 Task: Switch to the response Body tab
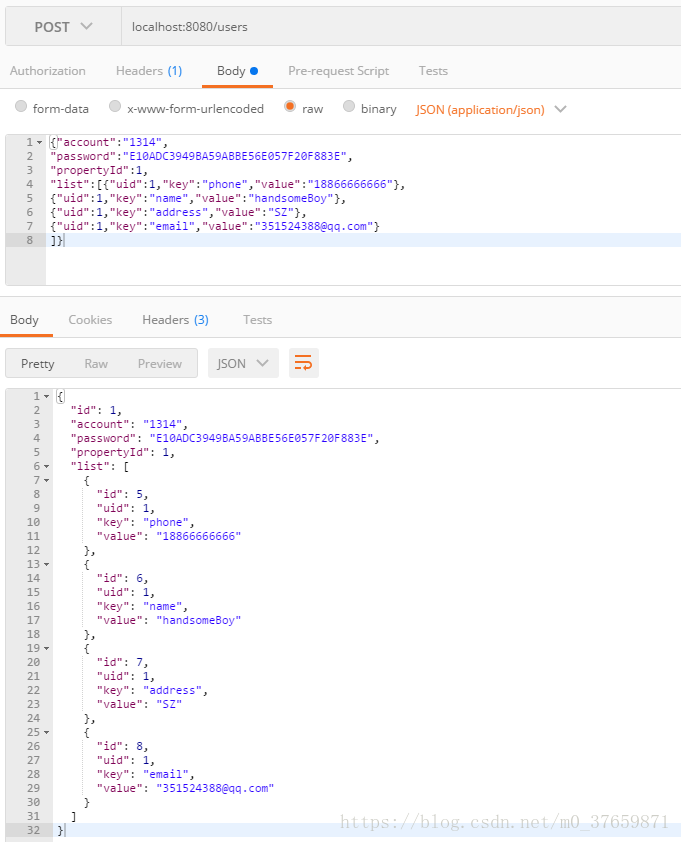point(24,320)
